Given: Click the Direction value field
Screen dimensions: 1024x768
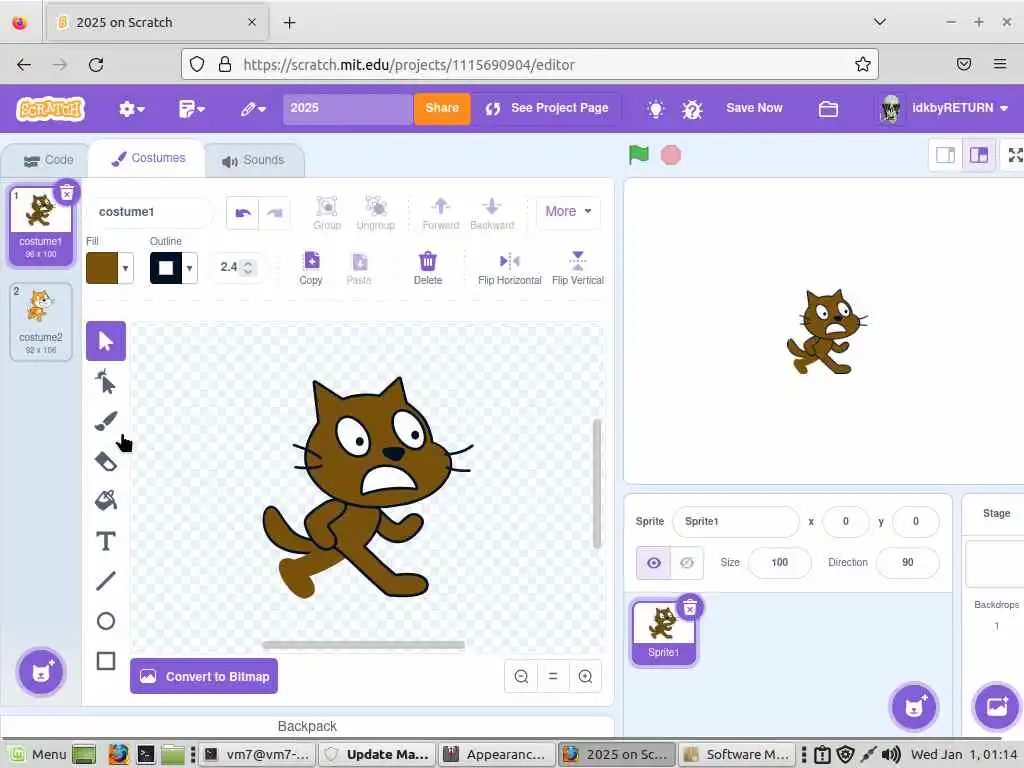Looking at the screenshot, I should coord(908,562).
